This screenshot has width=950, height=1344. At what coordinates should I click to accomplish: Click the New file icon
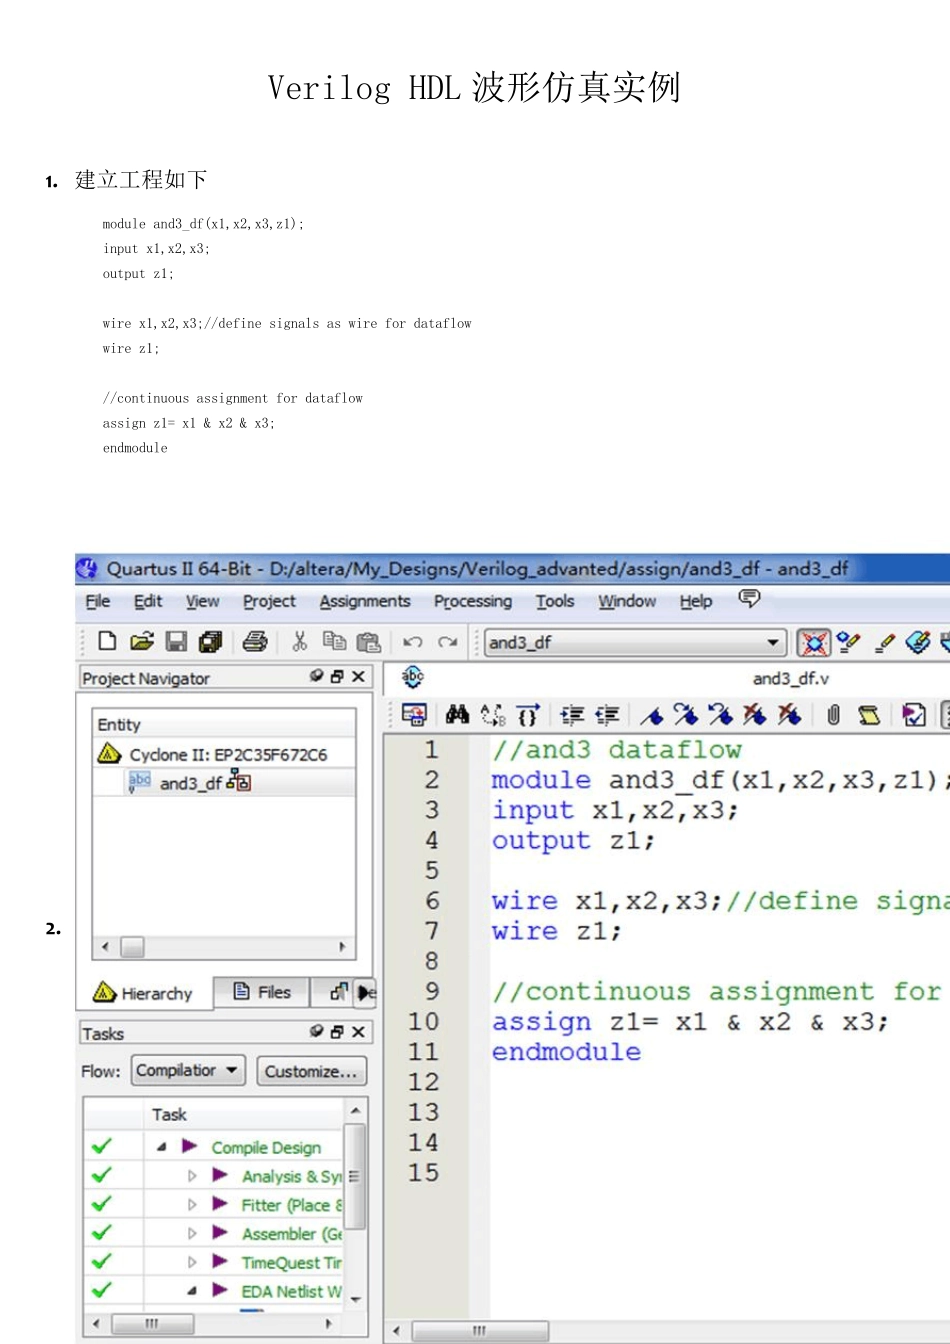coord(107,641)
